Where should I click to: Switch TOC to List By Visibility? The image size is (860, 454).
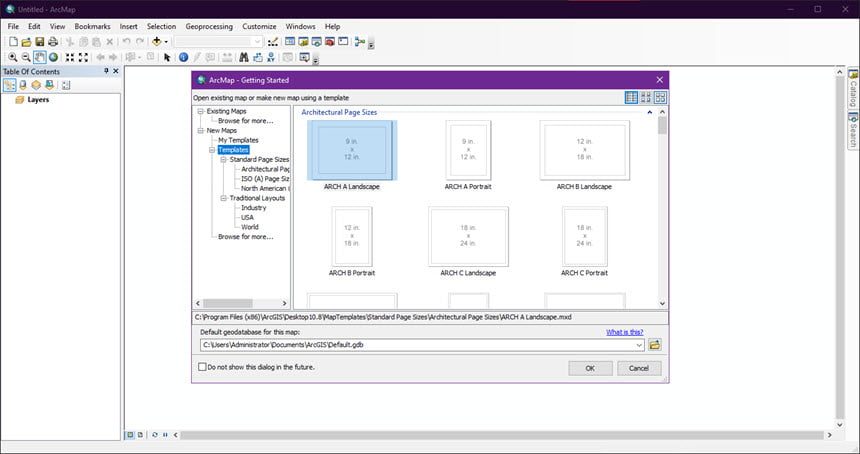[x=36, y=85]
